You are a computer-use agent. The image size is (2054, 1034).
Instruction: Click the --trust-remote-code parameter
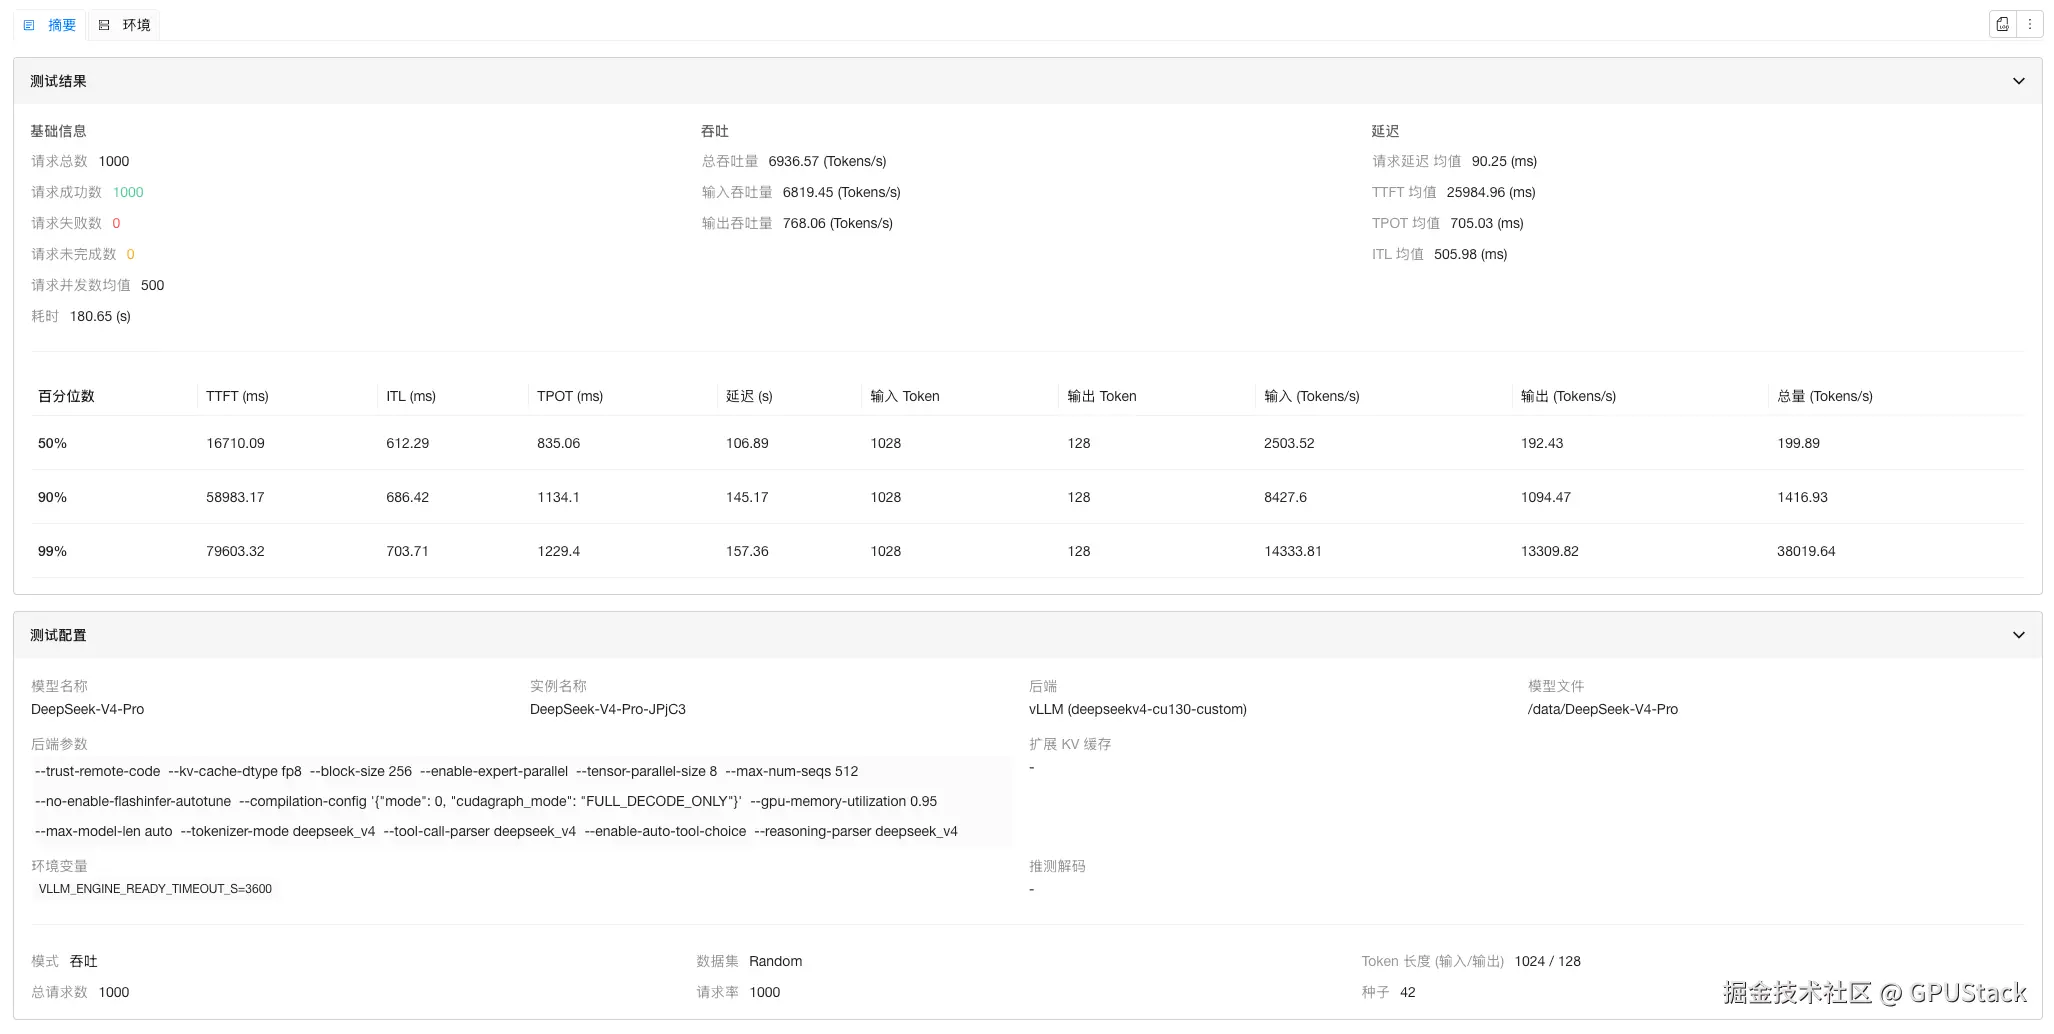97,771
